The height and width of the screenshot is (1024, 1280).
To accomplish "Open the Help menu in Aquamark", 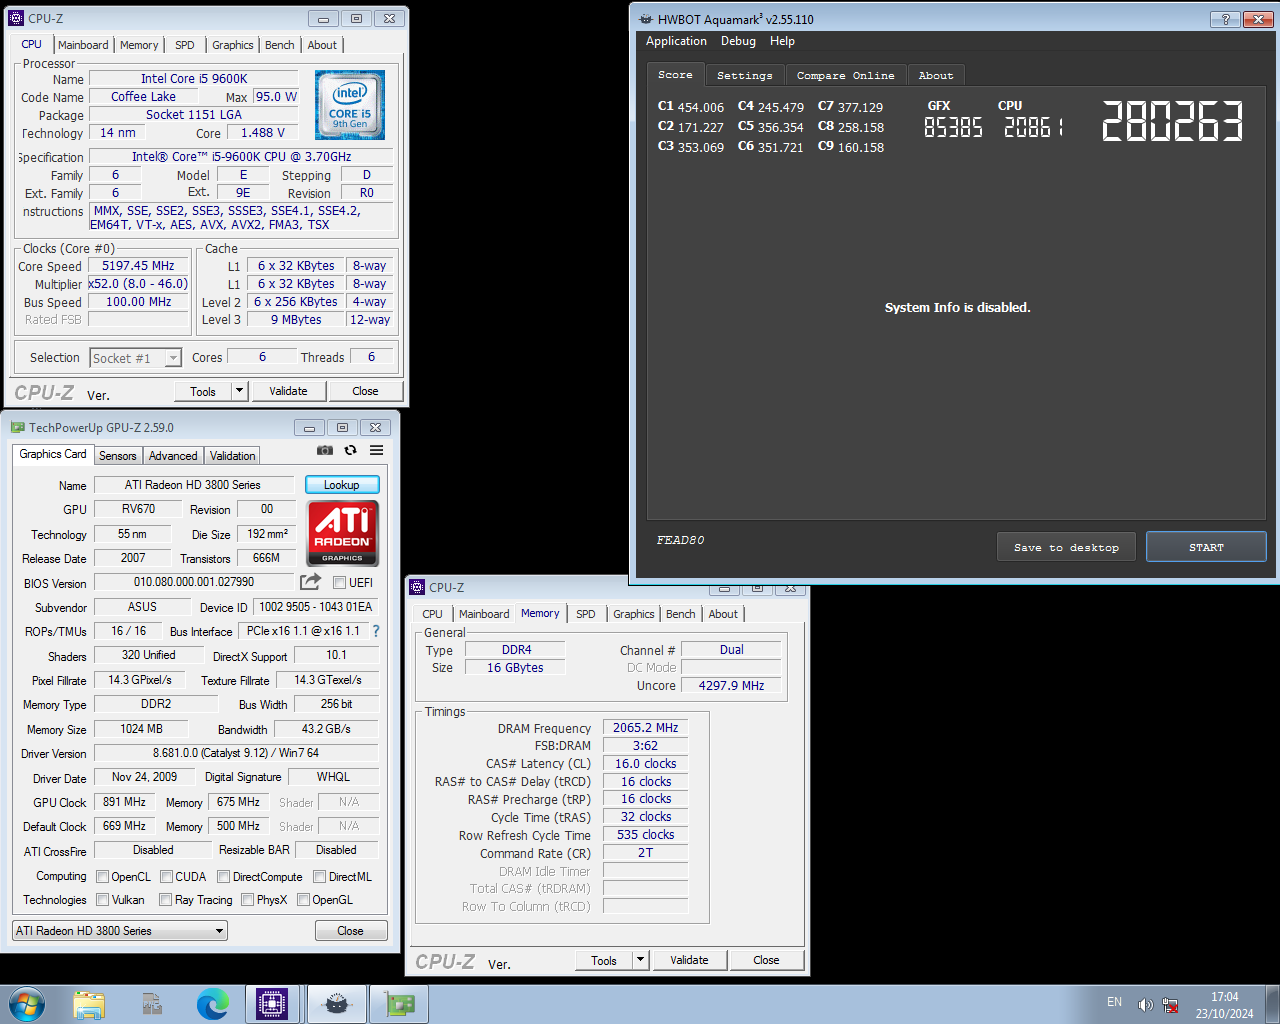I will [x=782, y=41].
